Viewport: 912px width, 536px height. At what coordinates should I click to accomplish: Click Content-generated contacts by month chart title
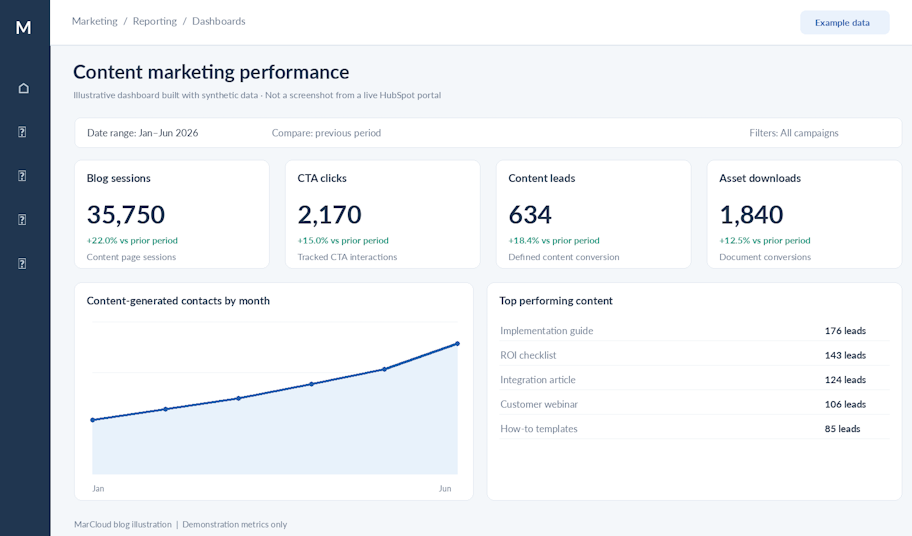click(x=178, y=301)
